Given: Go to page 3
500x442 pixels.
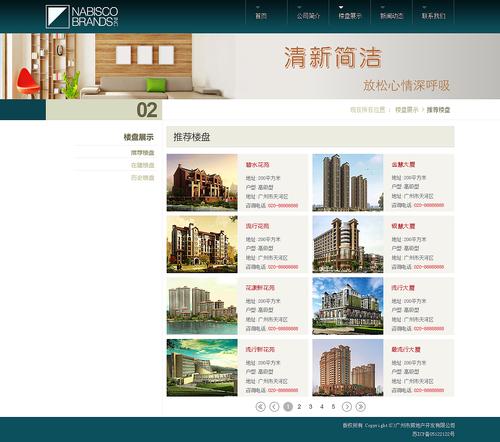Looking at the screenshot, I should point(310,407).
